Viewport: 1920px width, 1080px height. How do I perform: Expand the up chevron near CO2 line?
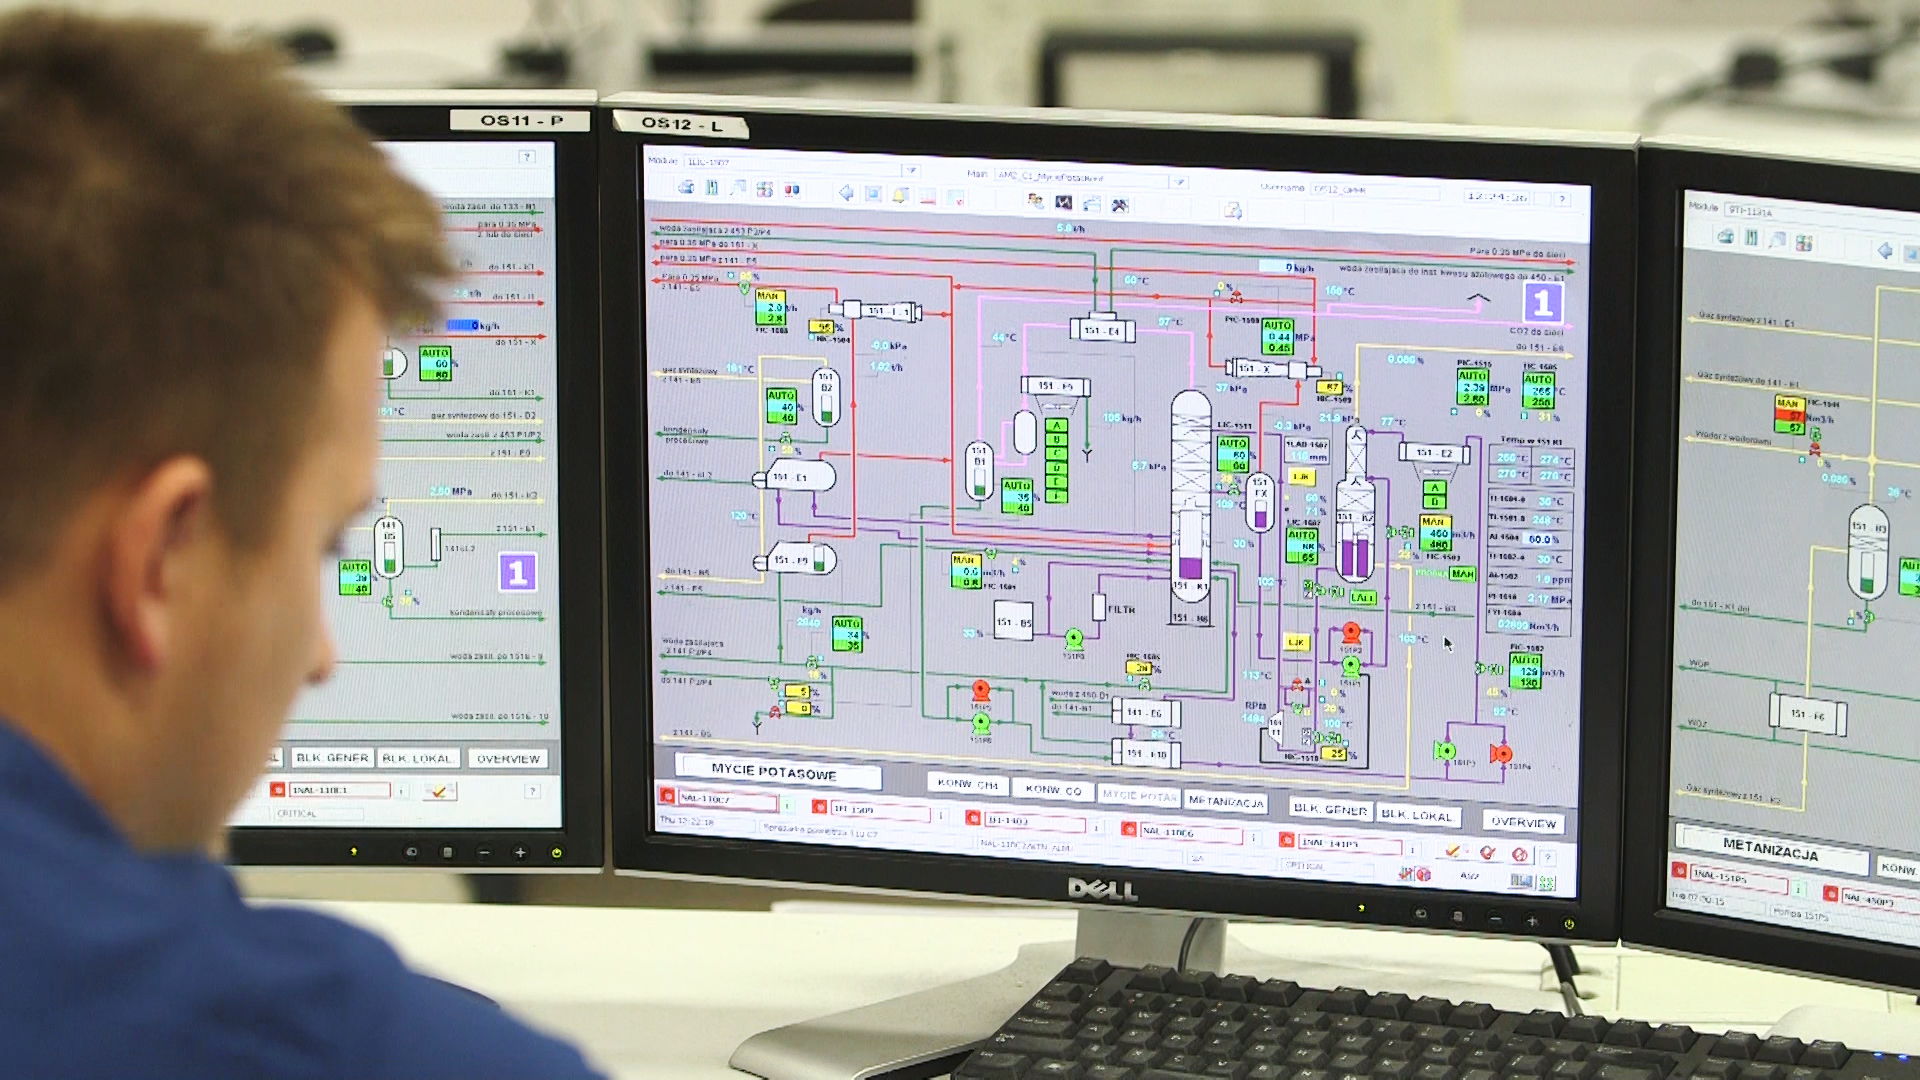[1478, 298]
